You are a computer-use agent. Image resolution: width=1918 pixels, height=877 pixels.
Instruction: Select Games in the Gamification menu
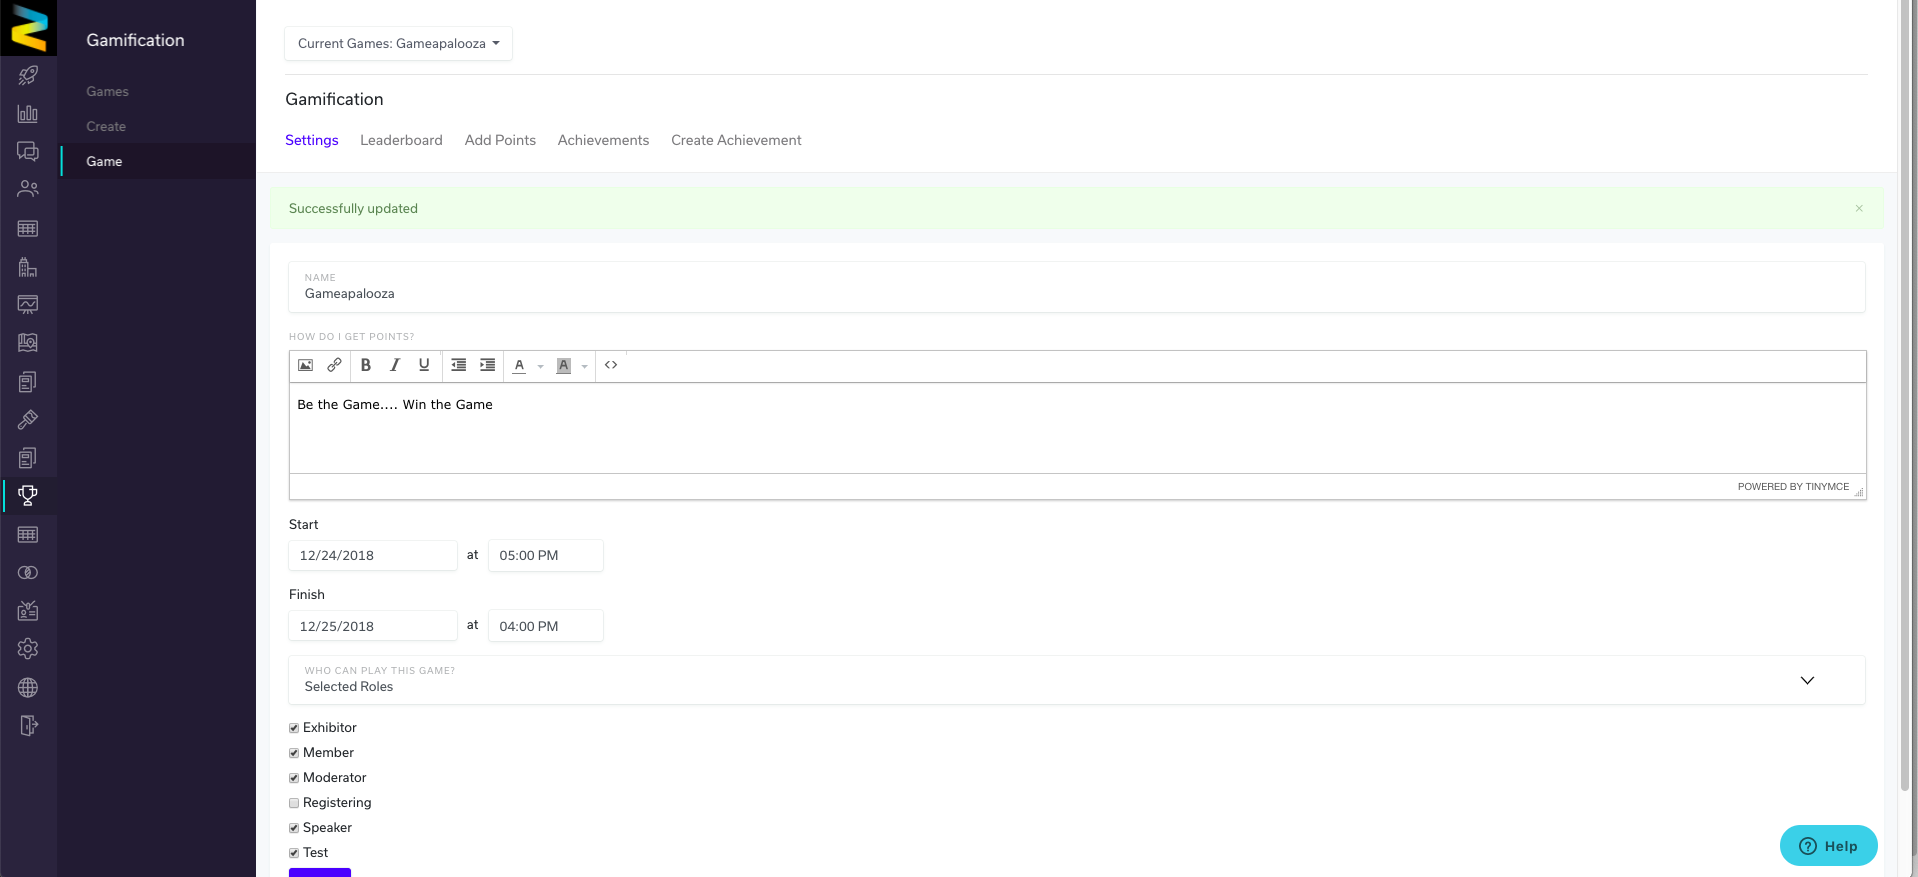[107, 91]
